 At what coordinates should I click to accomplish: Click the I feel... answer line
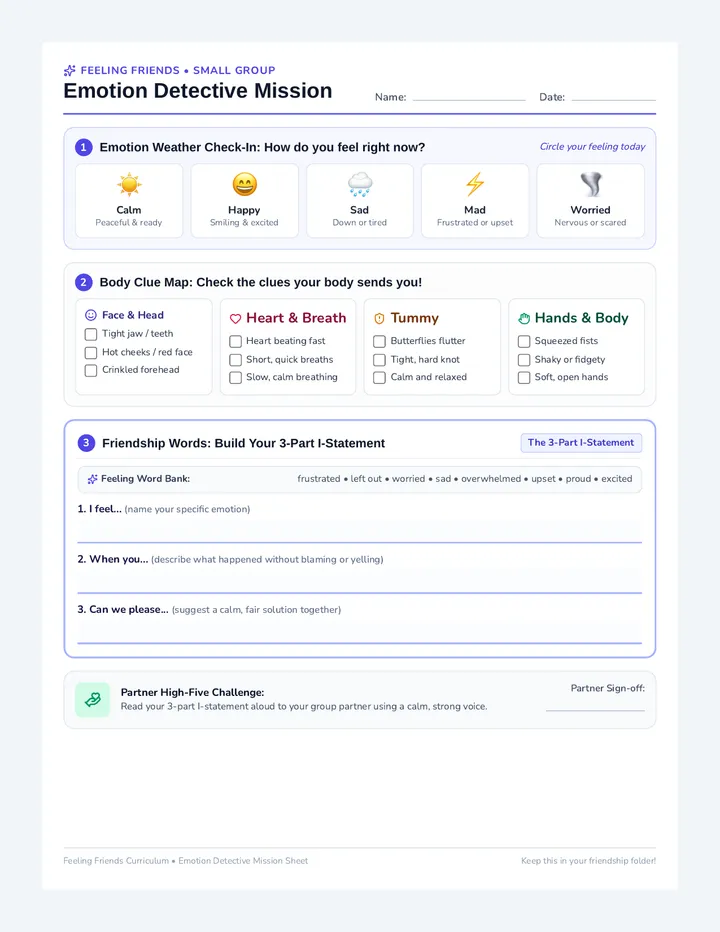(x=360, y=531)
